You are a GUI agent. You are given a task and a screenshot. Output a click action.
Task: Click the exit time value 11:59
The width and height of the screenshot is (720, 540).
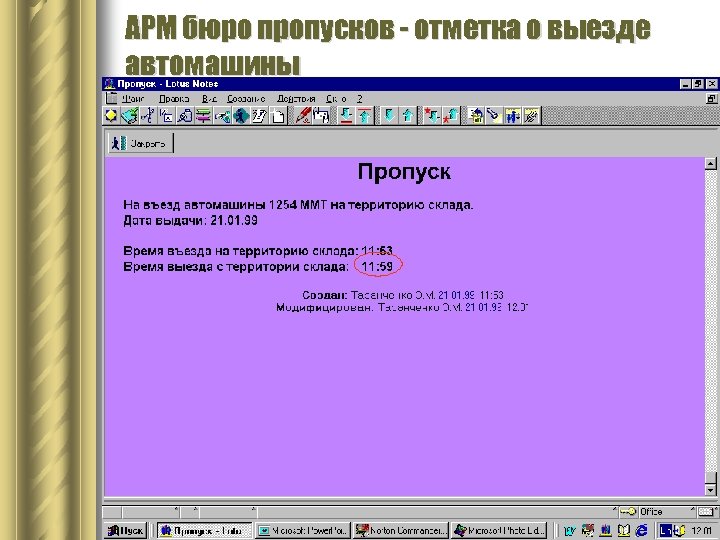(x=377, y=266)
